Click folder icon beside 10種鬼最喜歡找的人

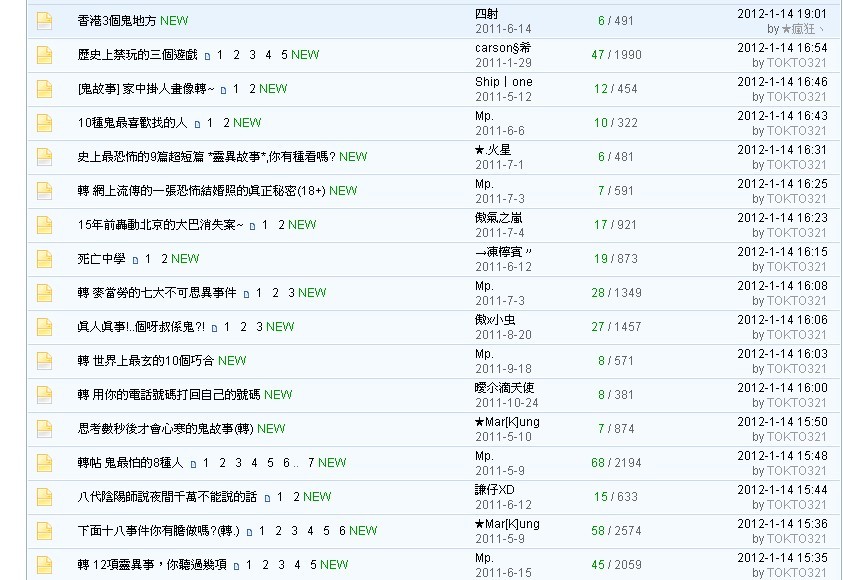[x=44, y=123]
